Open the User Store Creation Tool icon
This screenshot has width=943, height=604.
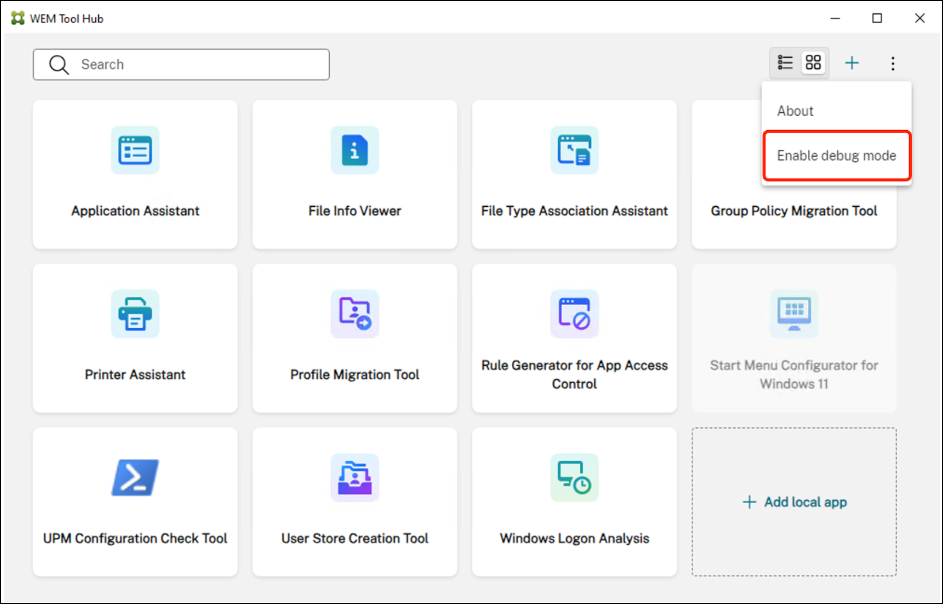pos(355,477)
